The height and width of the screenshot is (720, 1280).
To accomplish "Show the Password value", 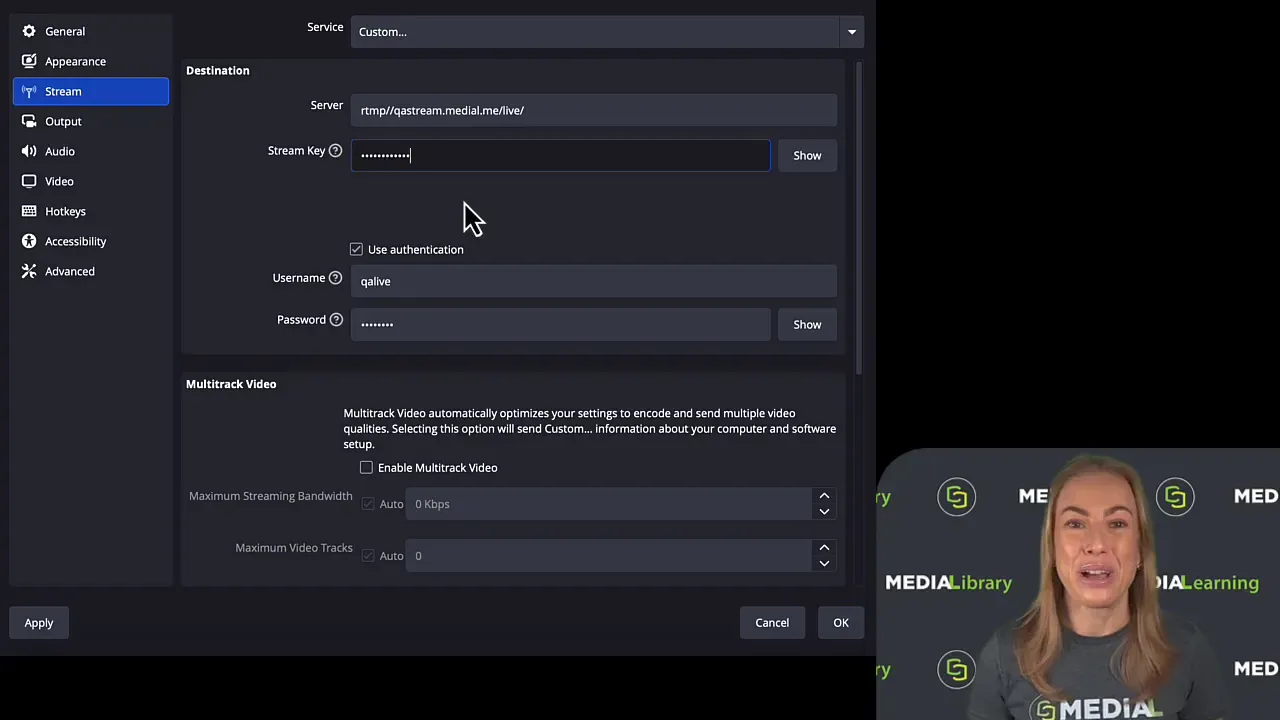I will pos(807,324).
